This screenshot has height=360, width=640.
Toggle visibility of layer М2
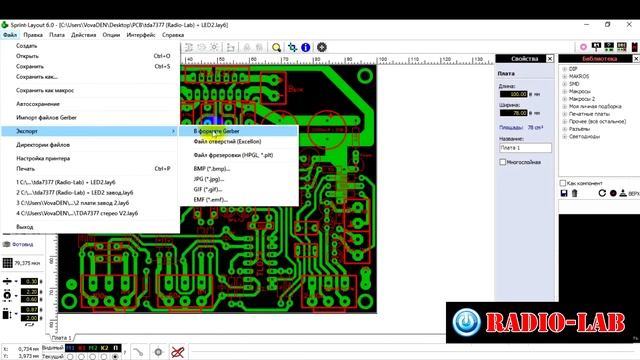93,348
